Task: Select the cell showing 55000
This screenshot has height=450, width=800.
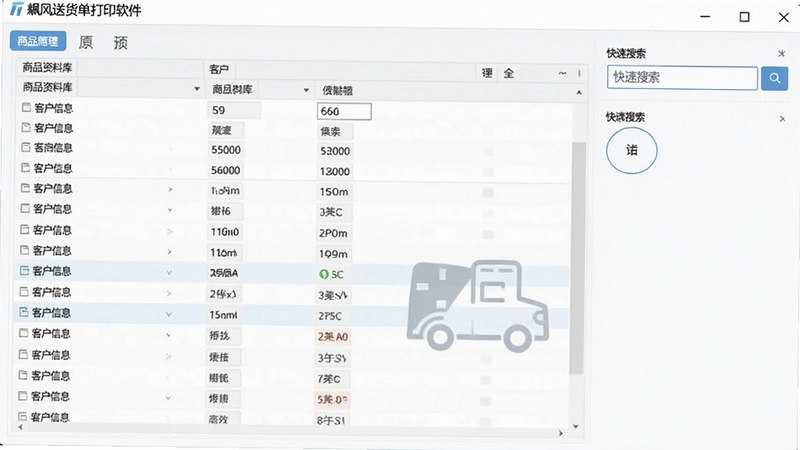Action: [x=226, y=150]
